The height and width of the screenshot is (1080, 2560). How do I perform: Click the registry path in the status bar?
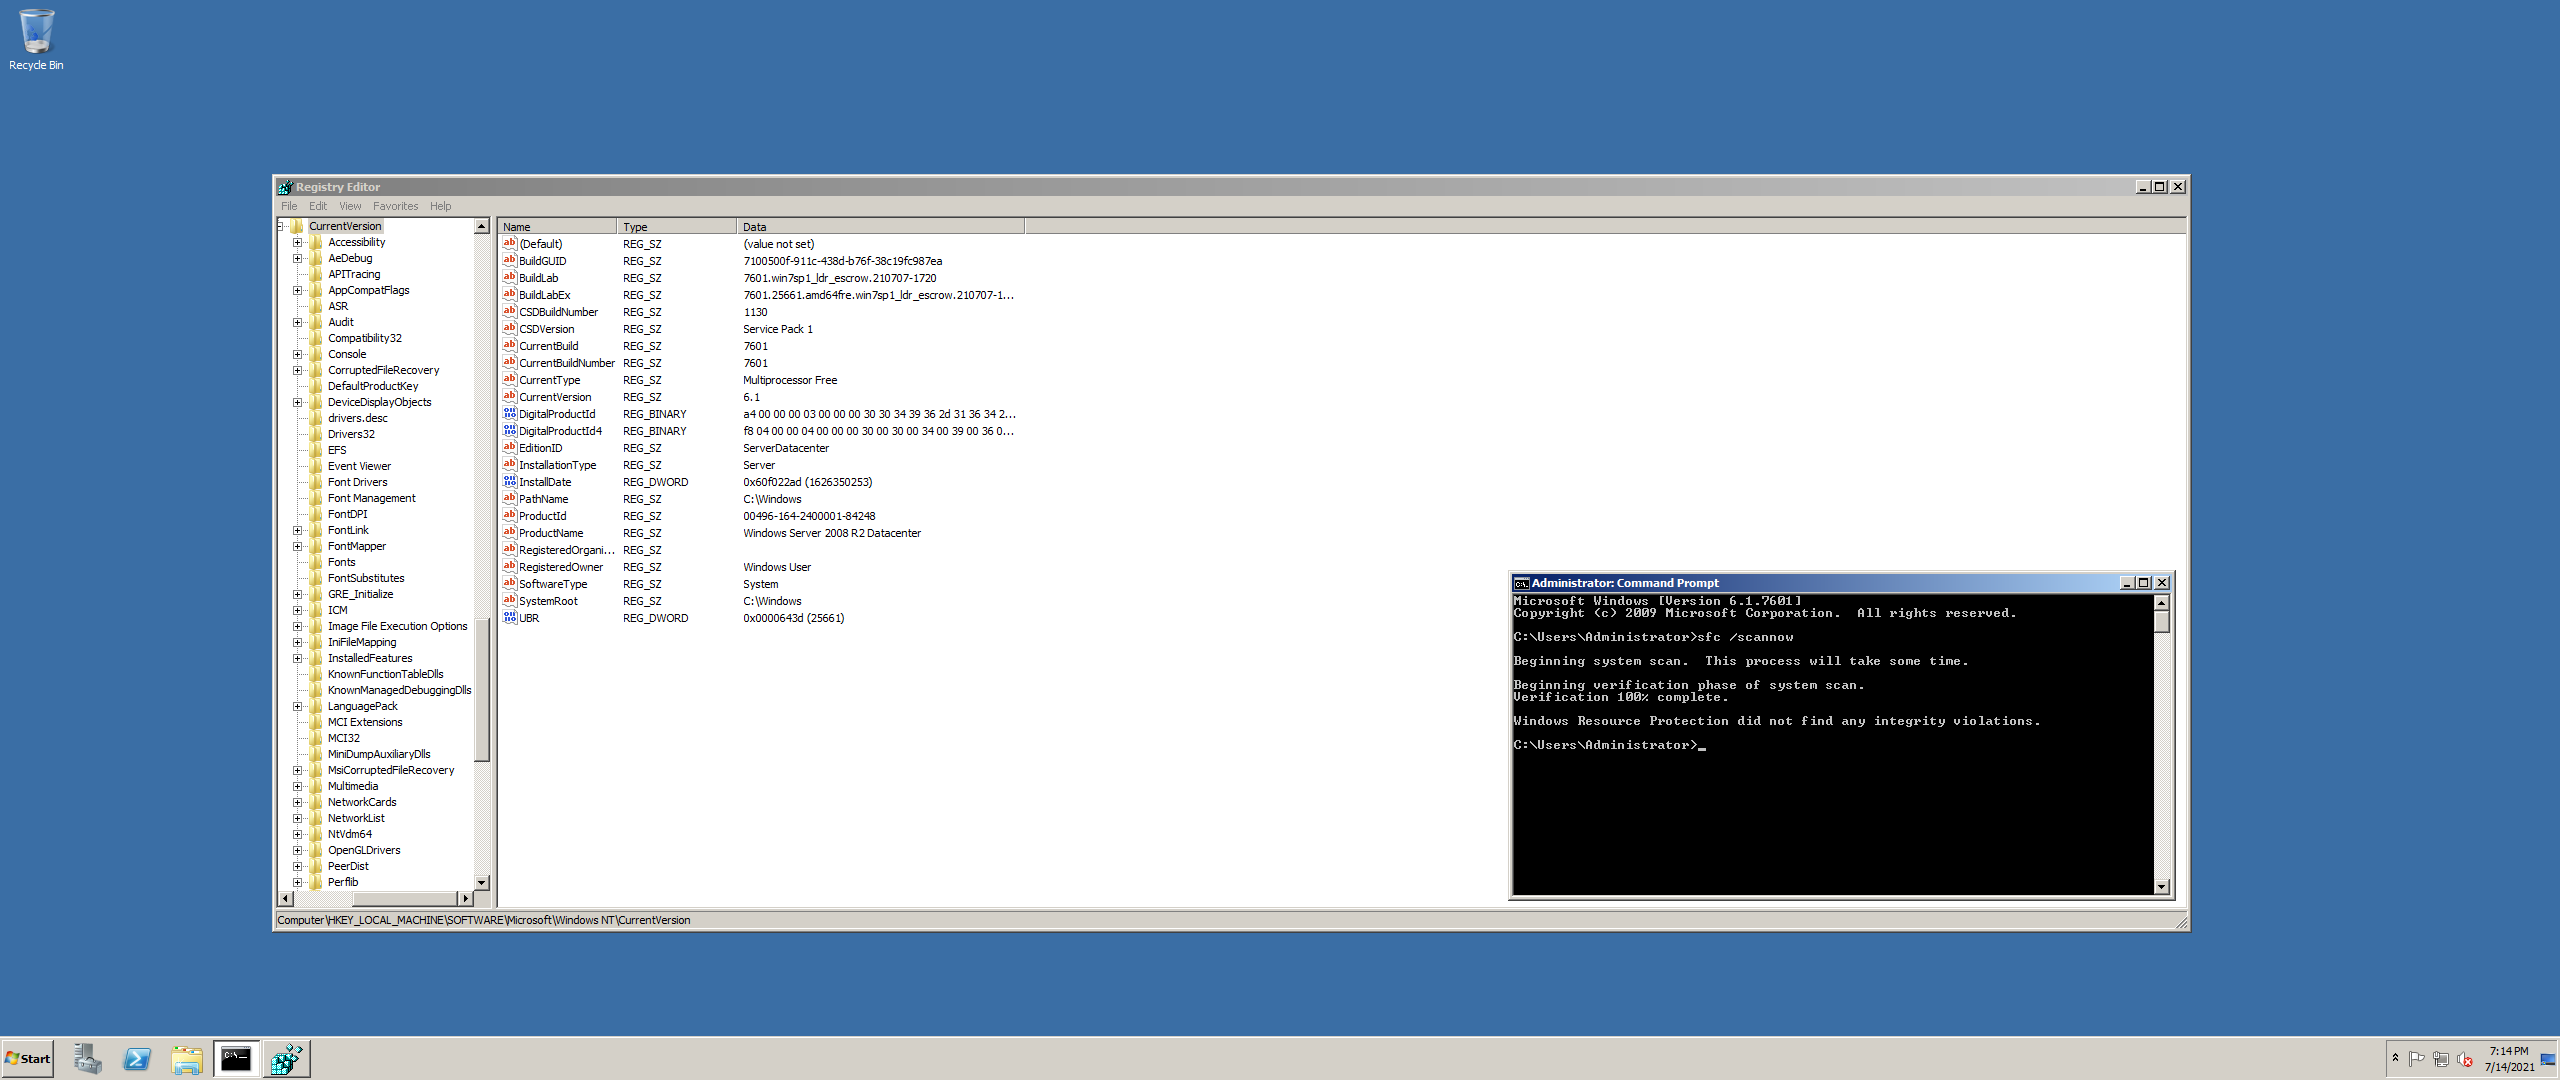coord(484,920)
